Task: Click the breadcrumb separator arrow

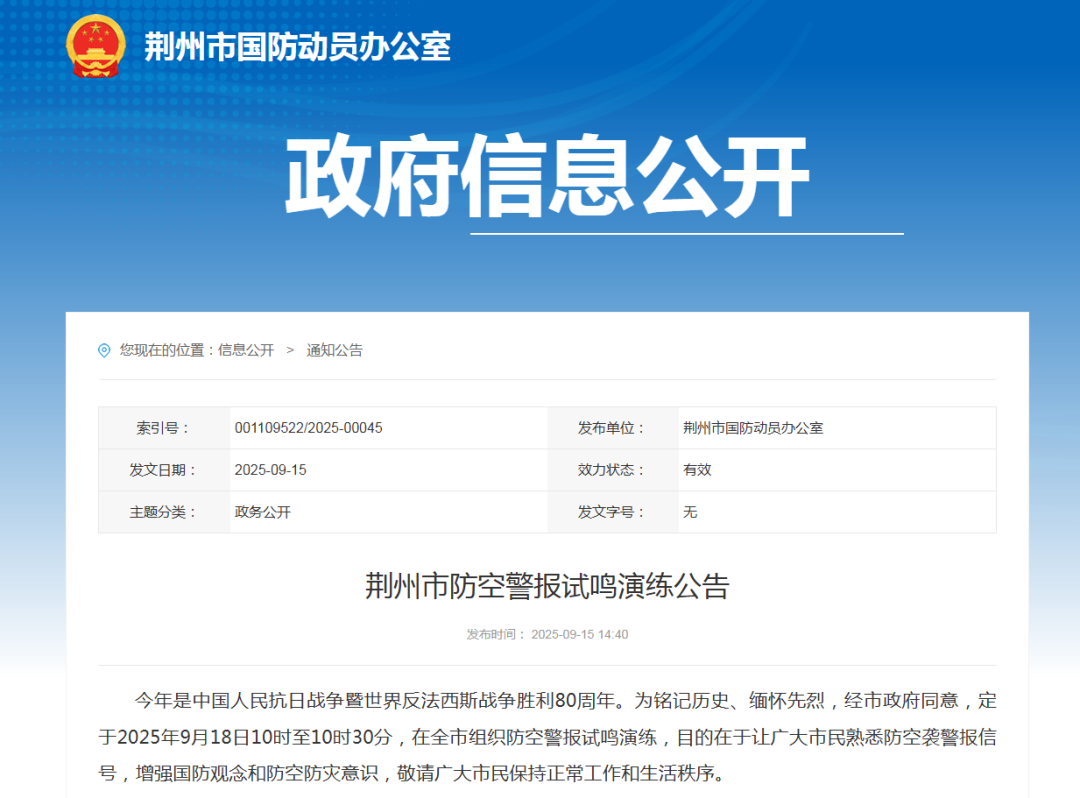Action: 290,350
